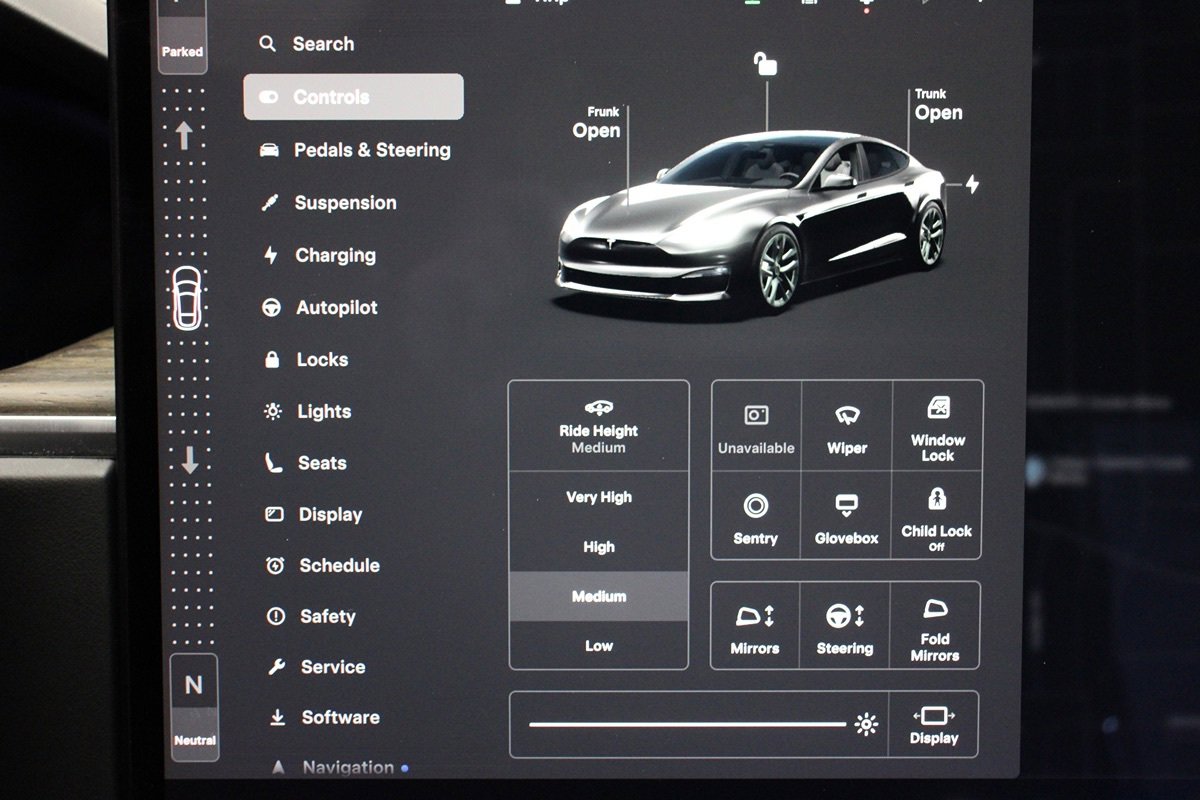The image size is (1200, 800).
Task: Click the brightness slider track
Action: coord(687,724)
